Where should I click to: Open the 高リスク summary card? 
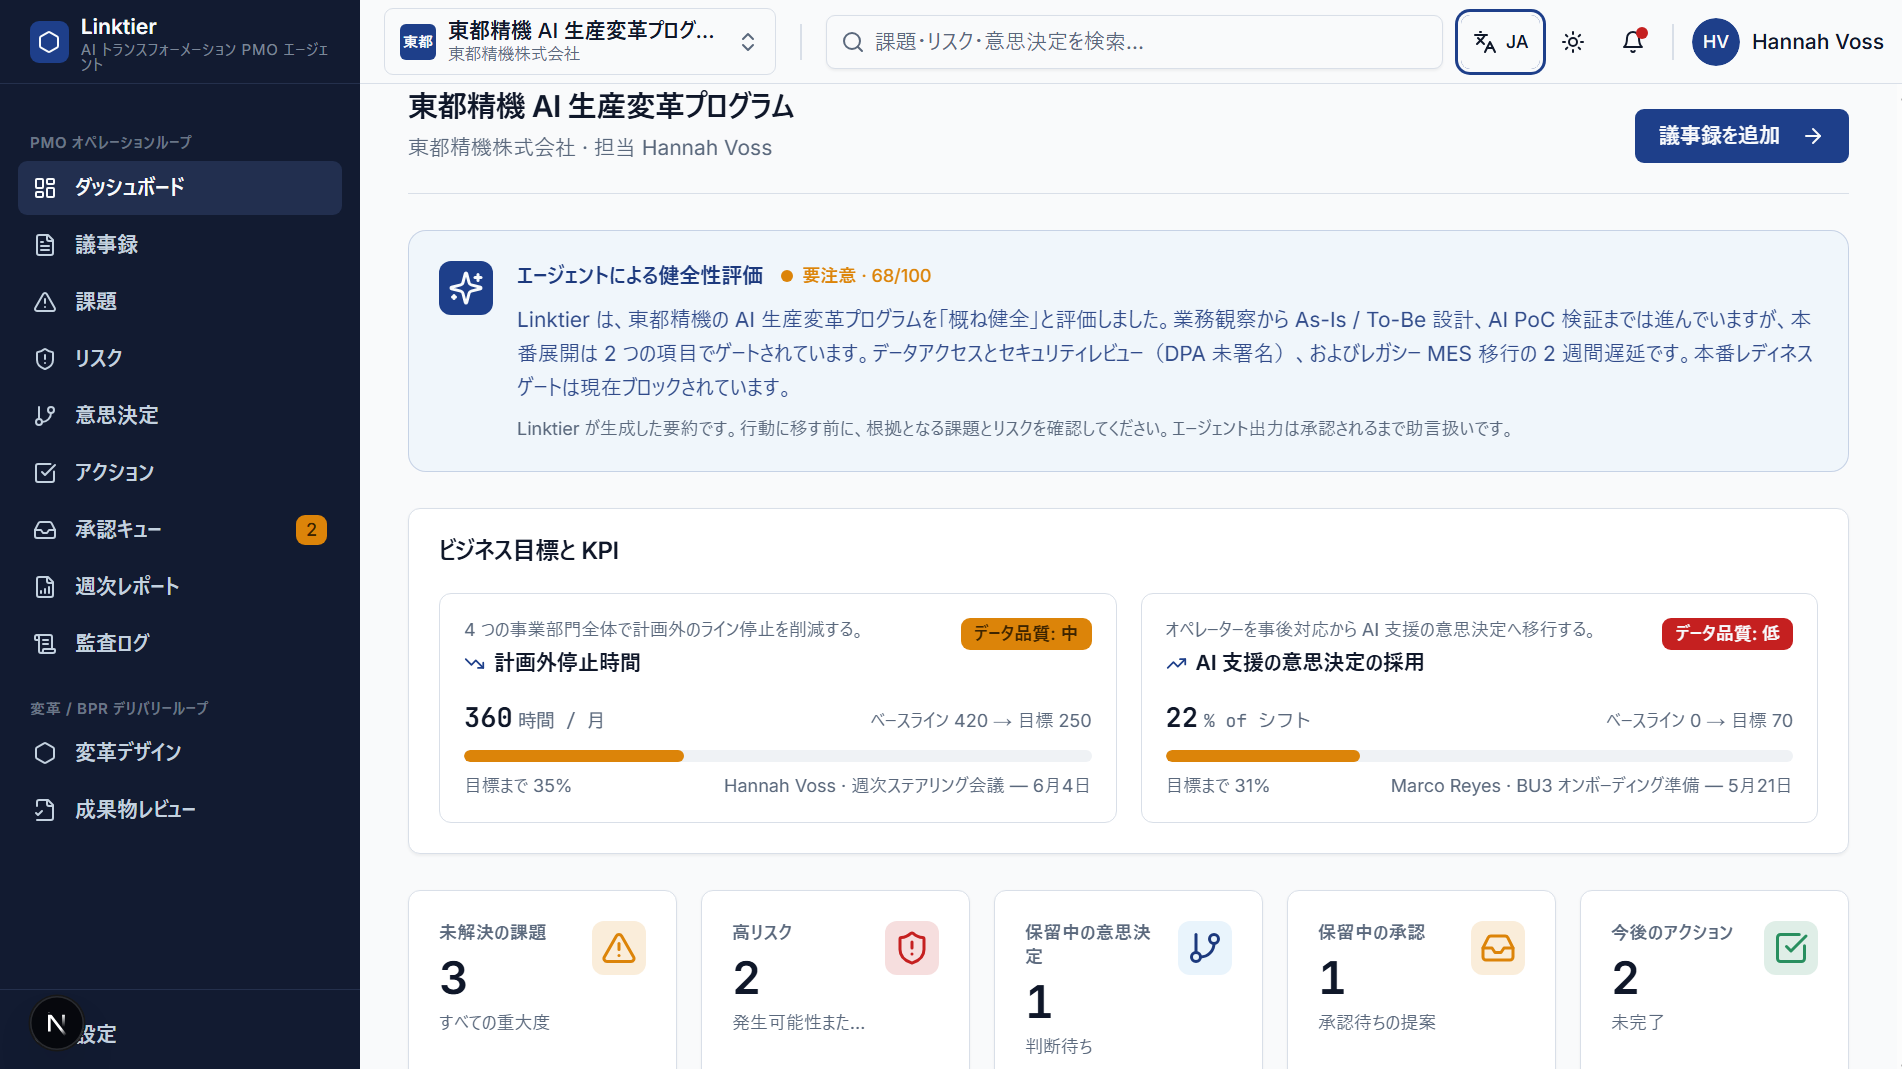[x=835, y=980]
